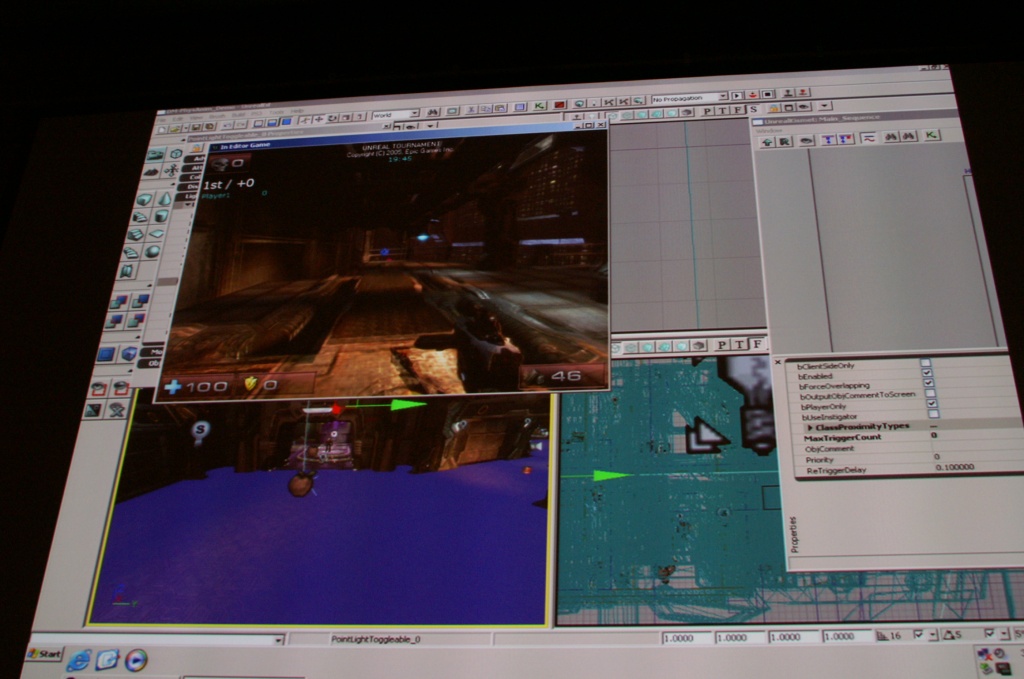Click the ReTriggerDelay value field
This screenshot has height=679, width=1024.
pos(952,467)
